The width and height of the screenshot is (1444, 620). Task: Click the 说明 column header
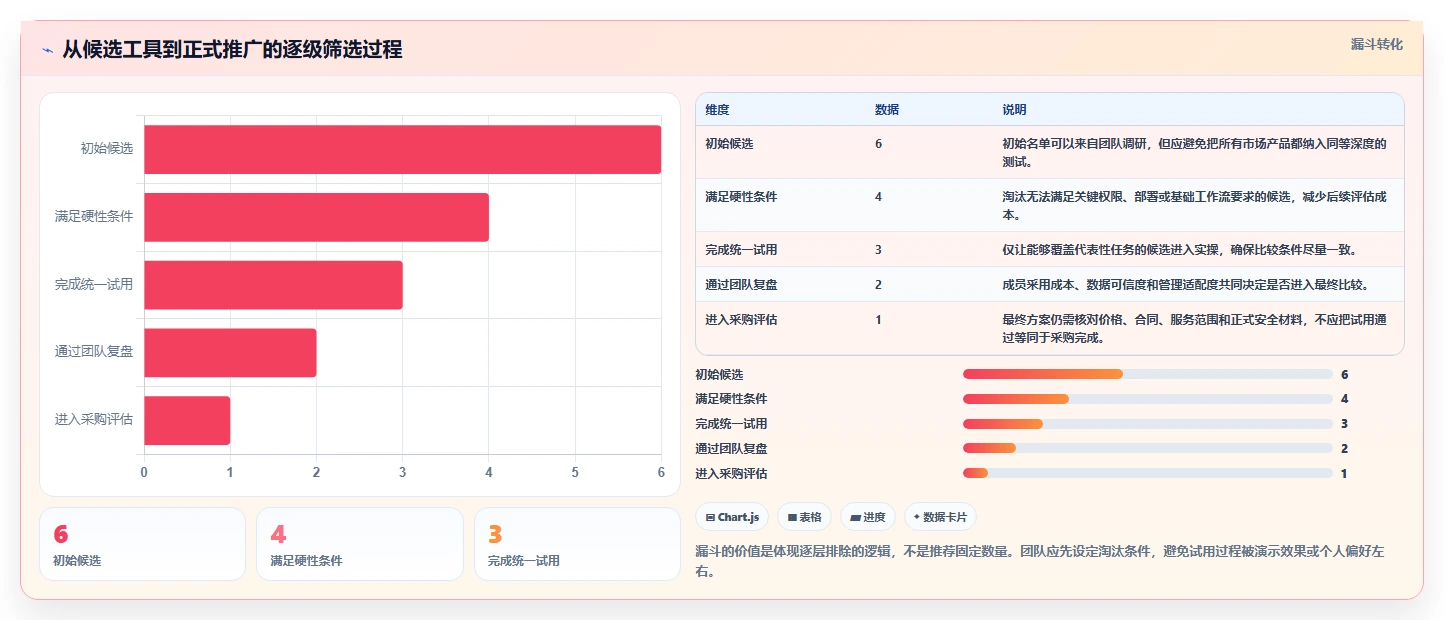coord(1015,110)
